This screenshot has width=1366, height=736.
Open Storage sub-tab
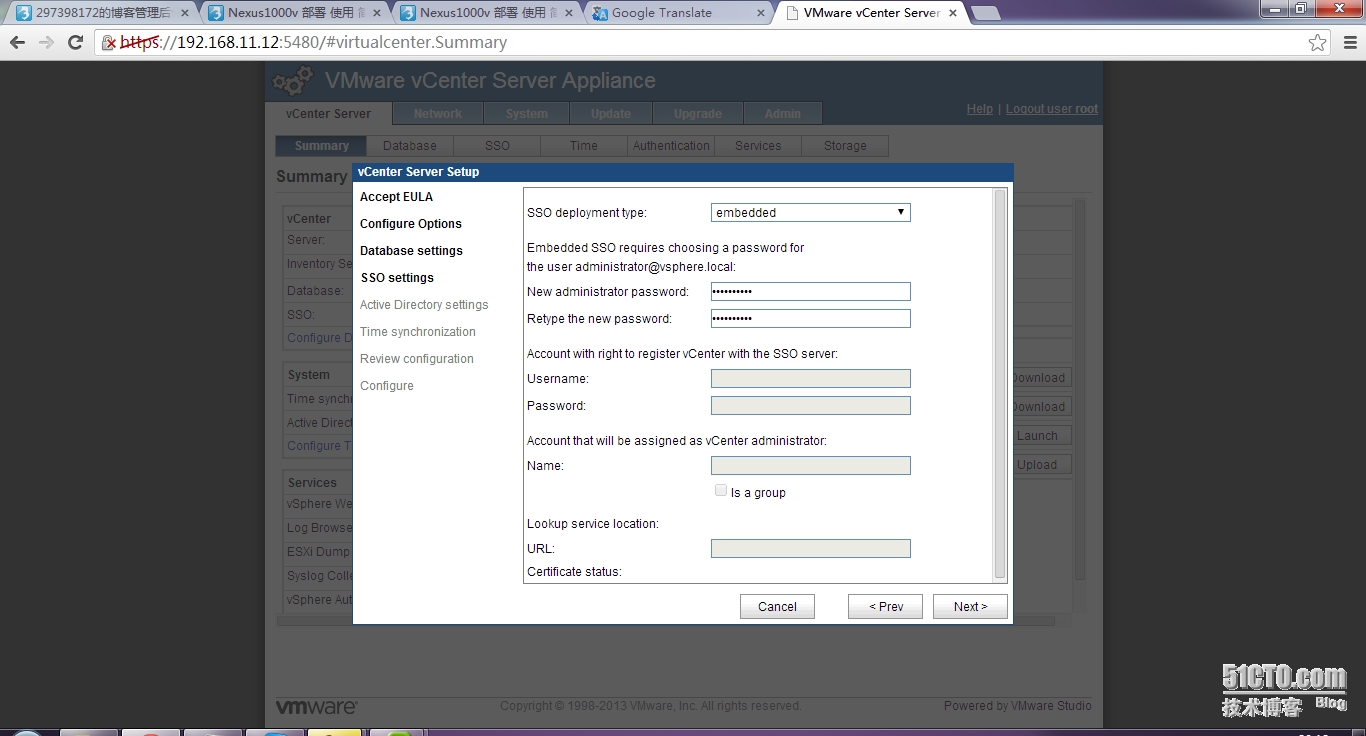click(845, 146)
